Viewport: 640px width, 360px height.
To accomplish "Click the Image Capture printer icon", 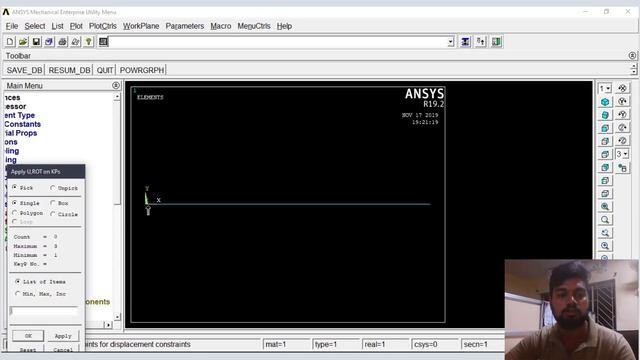I will 62,42.
